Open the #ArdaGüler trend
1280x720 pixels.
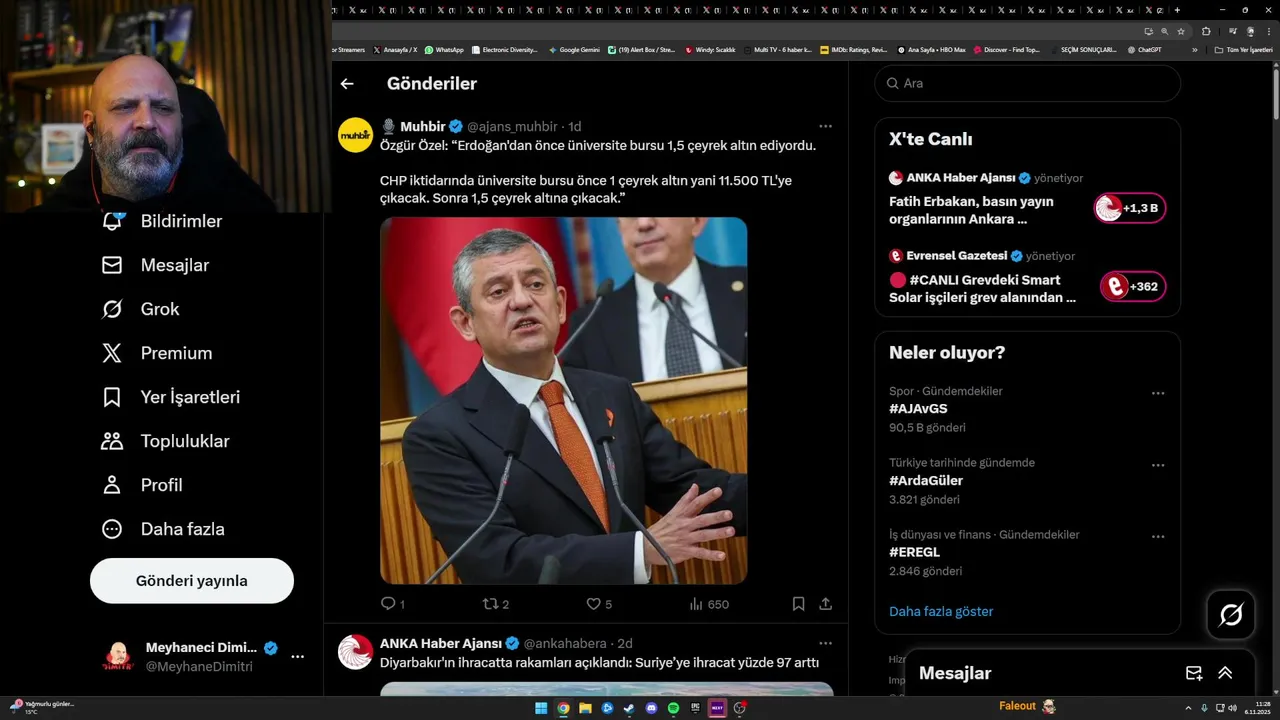pyautogui.click(x=926, y=481)
